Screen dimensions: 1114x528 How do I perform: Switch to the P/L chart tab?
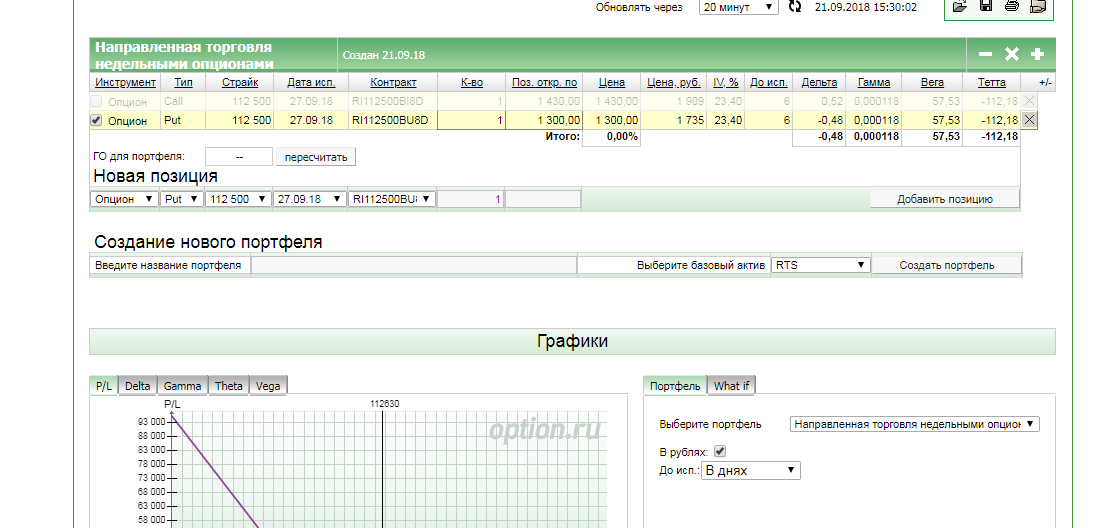click(104, 386)
